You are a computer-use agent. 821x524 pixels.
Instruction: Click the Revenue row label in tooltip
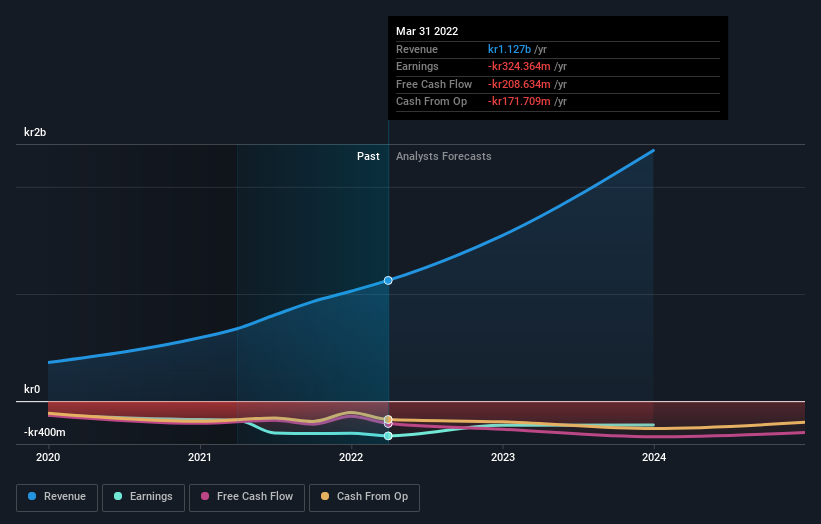[417, 49]
